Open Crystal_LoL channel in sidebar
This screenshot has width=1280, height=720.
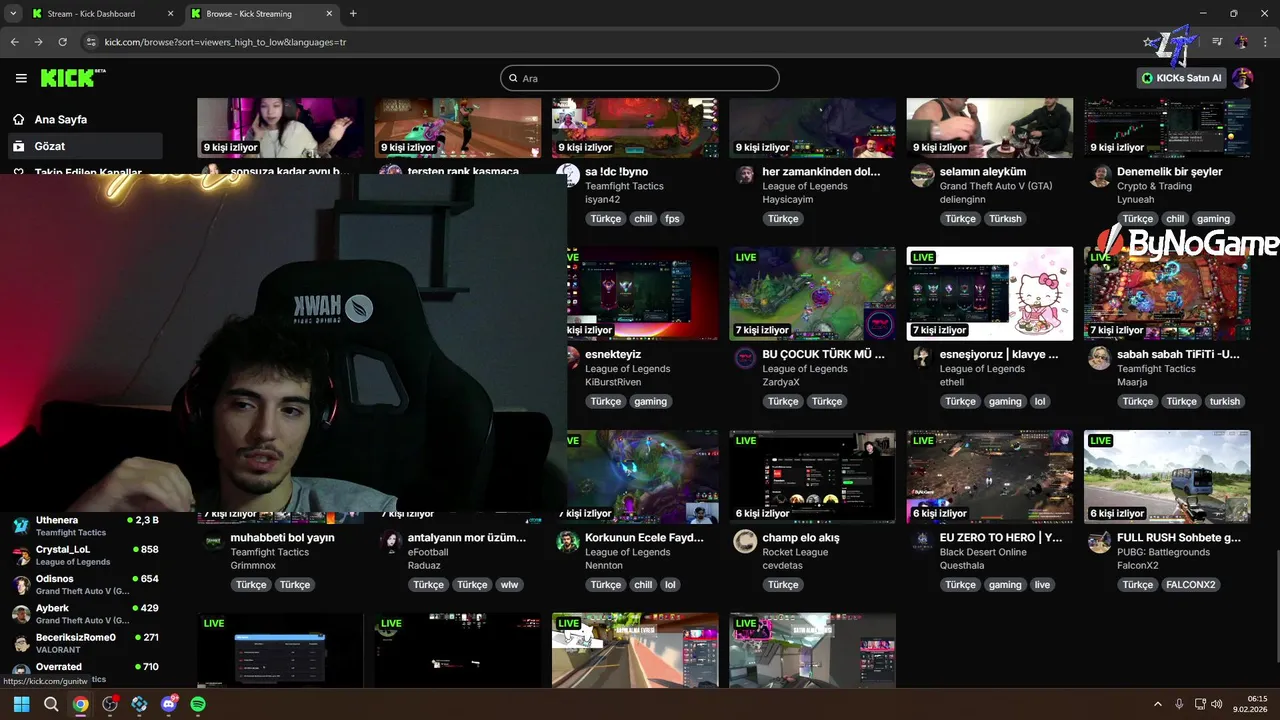(x=84, y=554)
